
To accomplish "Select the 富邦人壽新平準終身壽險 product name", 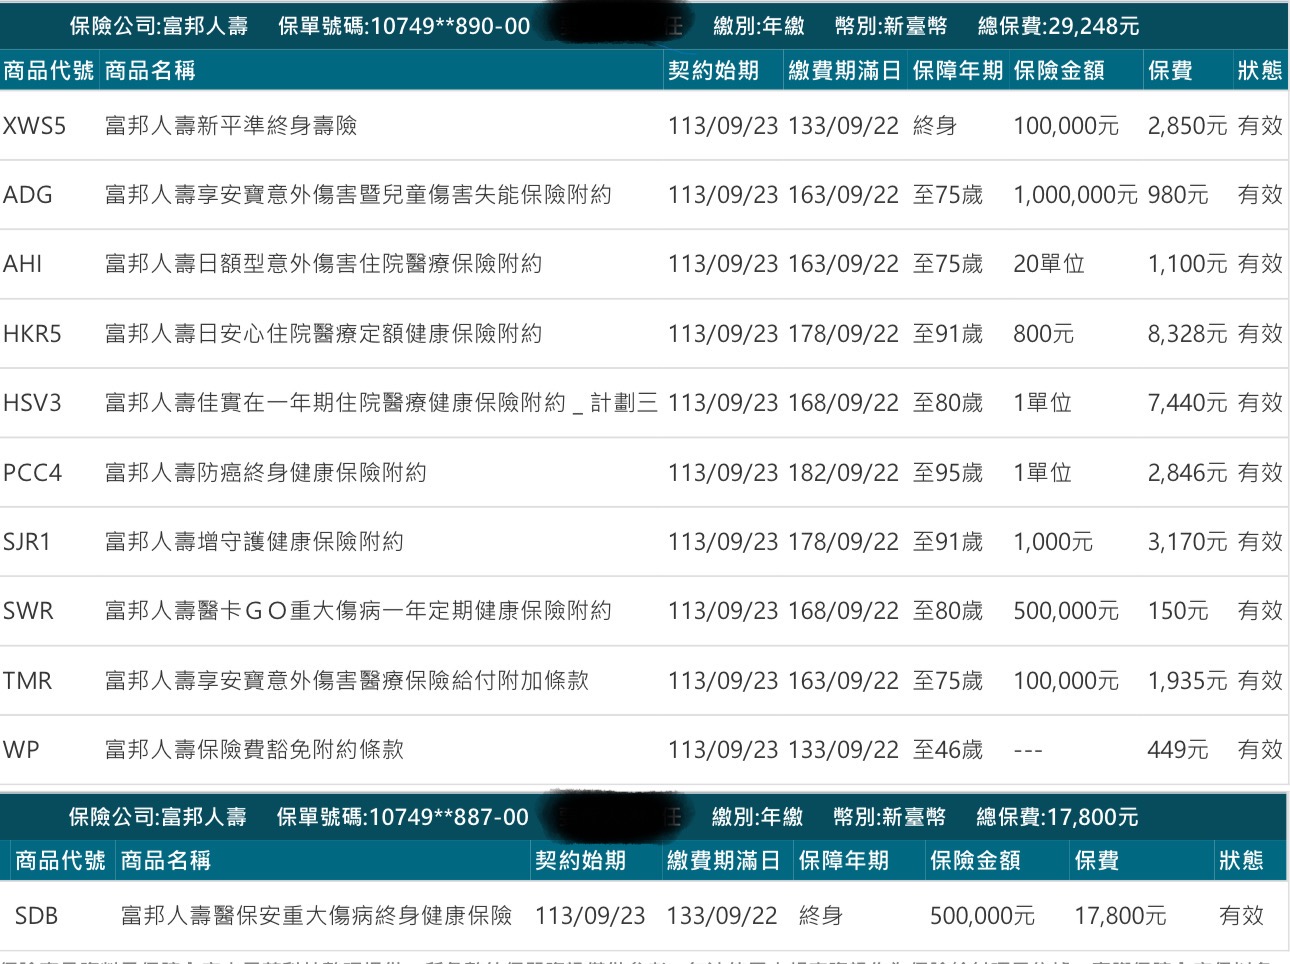I will pos(231,126).
